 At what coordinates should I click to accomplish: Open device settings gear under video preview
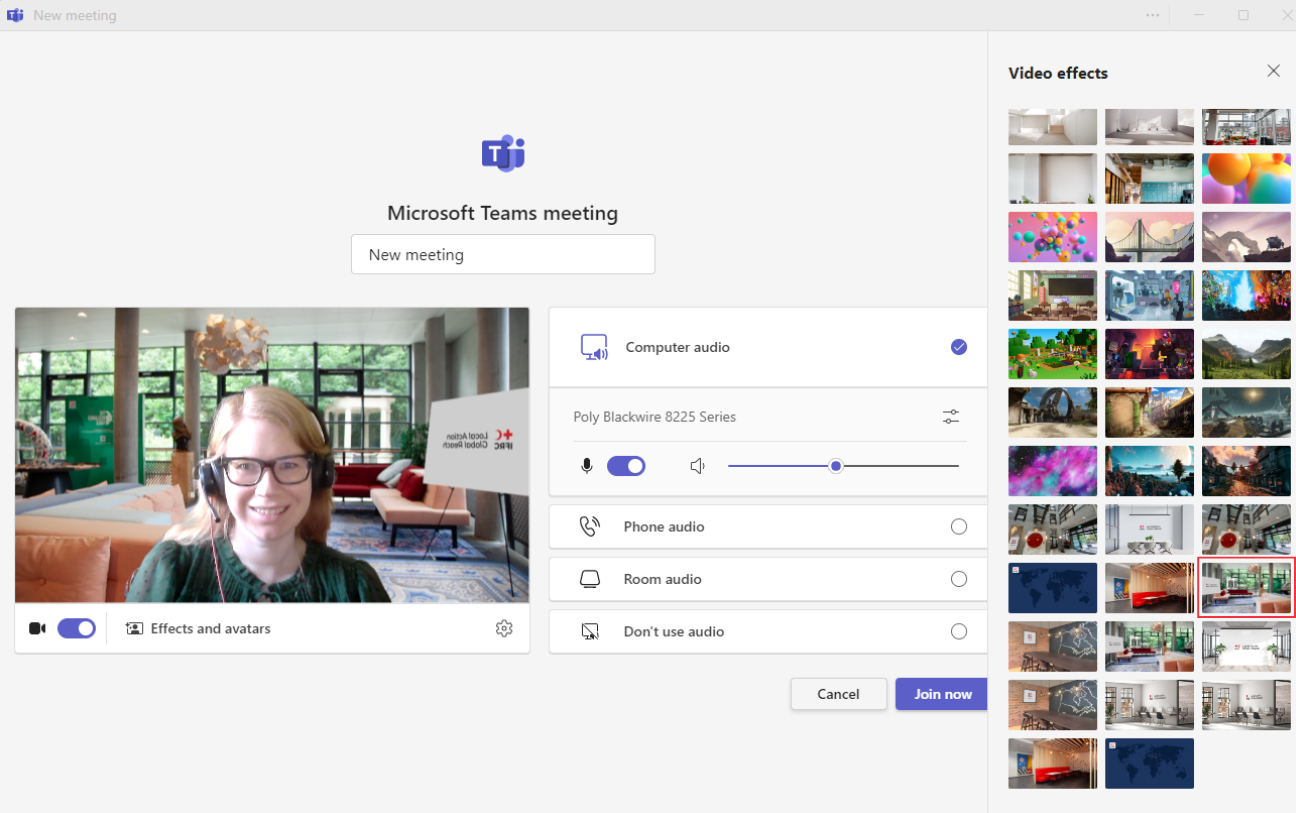[x=504, y=628]
